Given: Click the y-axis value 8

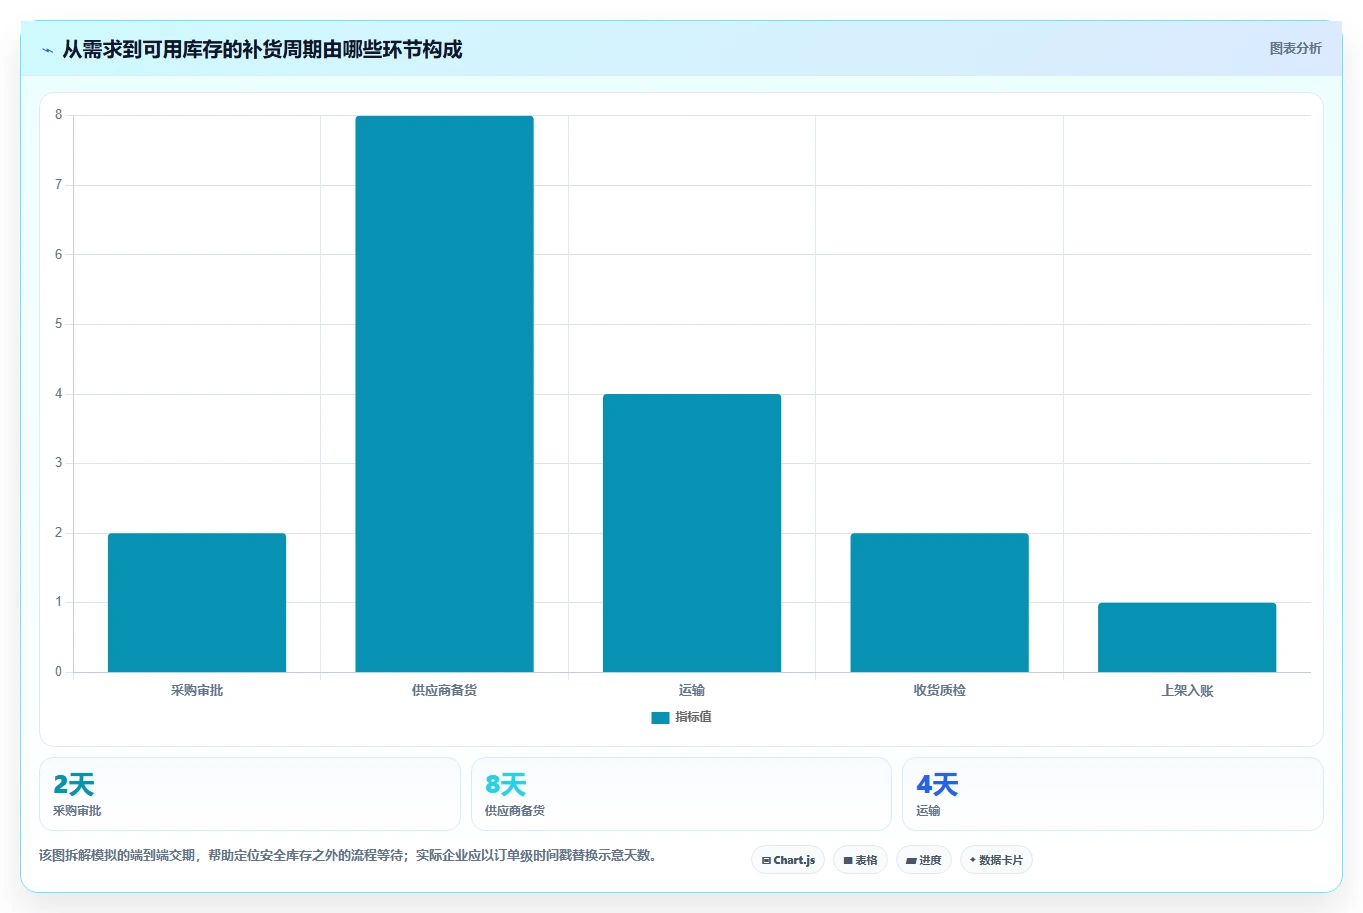Looking at the screenshot, I should click(58, 115).
